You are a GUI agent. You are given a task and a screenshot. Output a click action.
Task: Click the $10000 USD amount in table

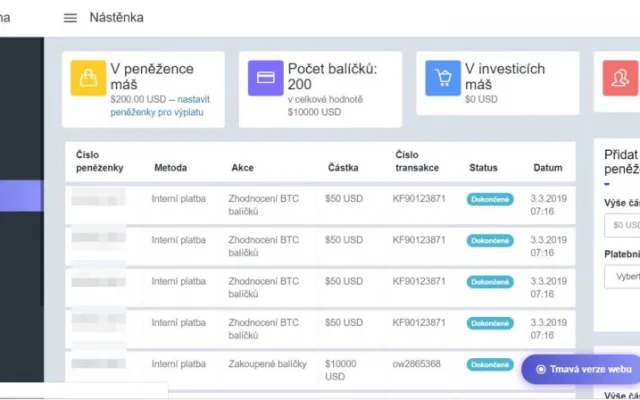pos(341,370)
